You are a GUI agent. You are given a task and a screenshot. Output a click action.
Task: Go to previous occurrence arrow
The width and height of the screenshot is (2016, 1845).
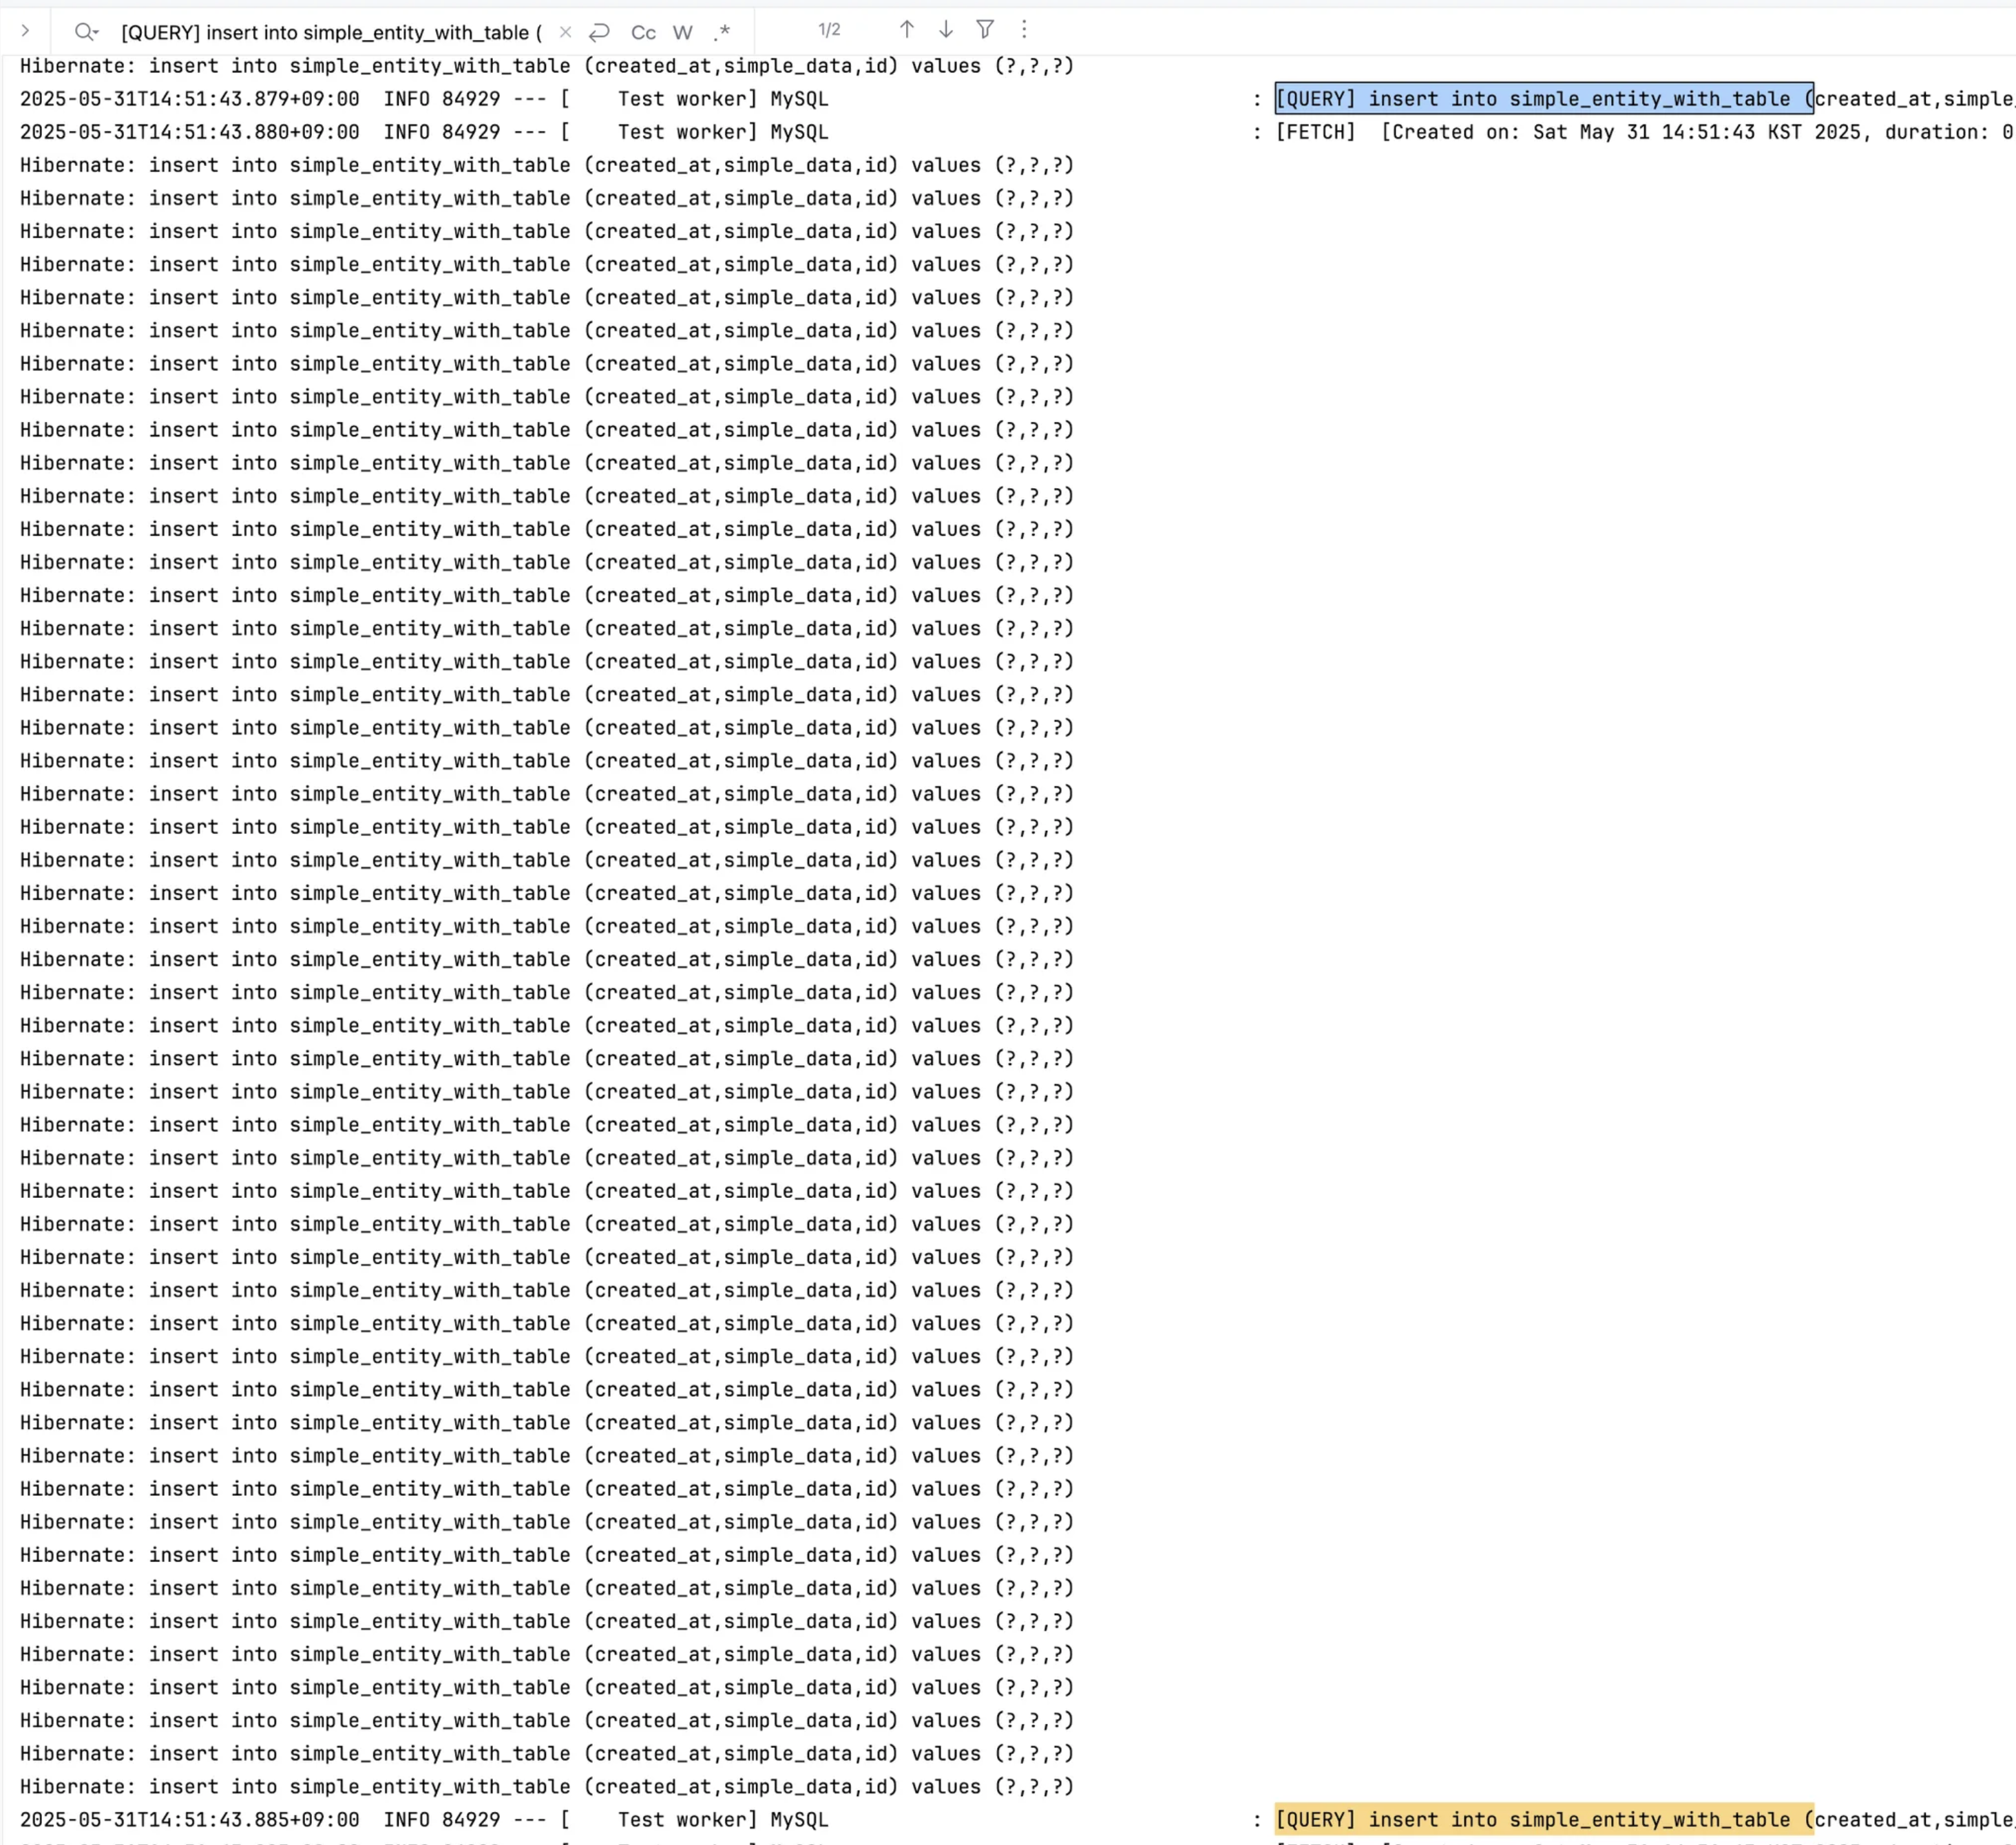point(906,30)
